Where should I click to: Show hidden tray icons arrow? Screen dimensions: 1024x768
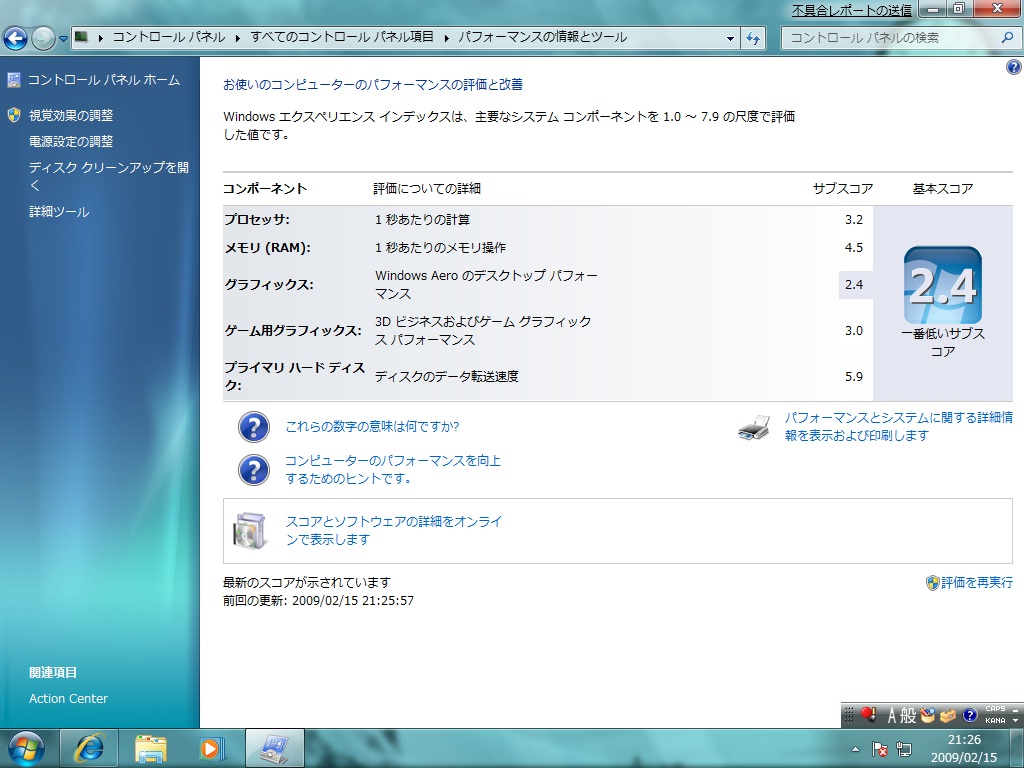click(856, 749)
